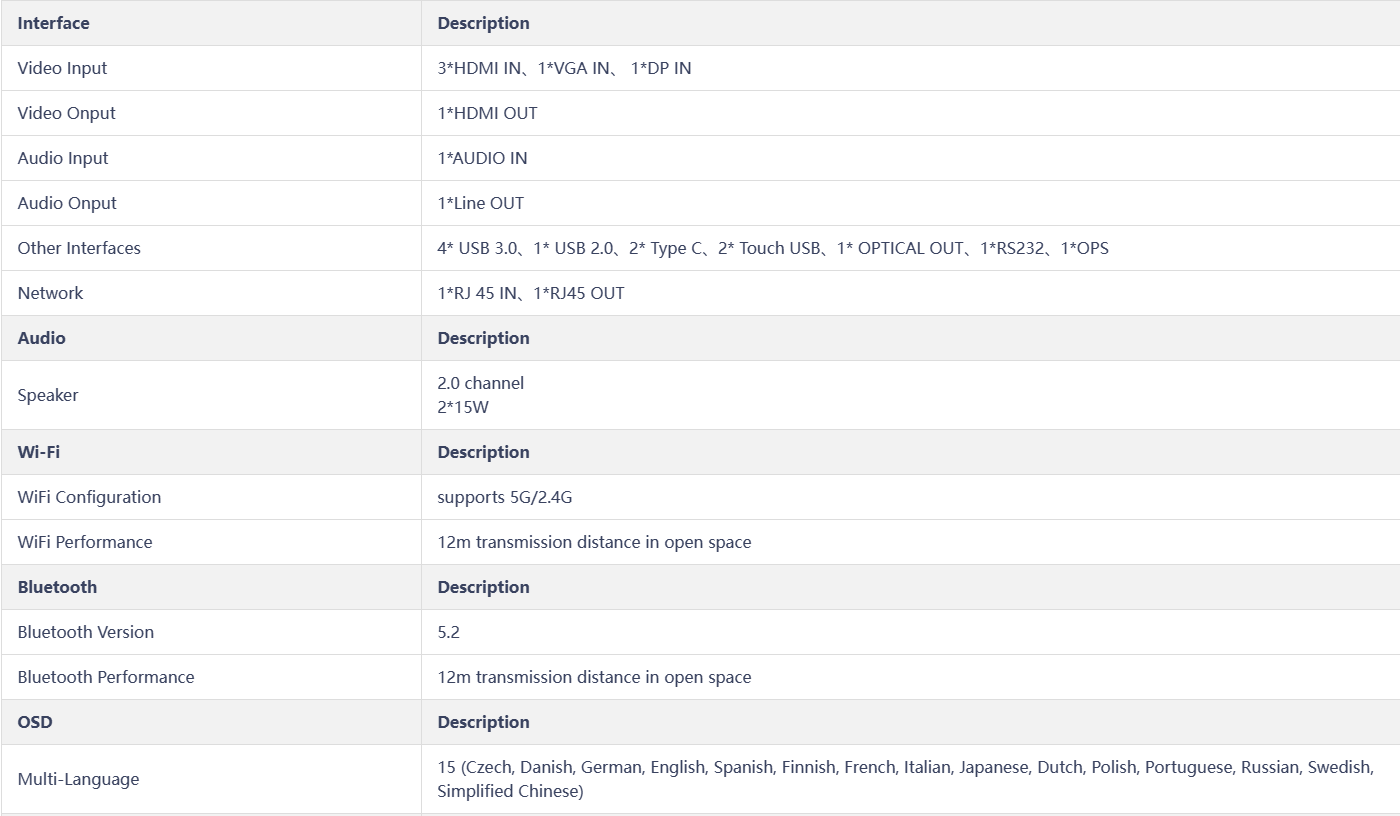Select the 'Network' row label
The image size is (1400, 816).
pos(50,293)
